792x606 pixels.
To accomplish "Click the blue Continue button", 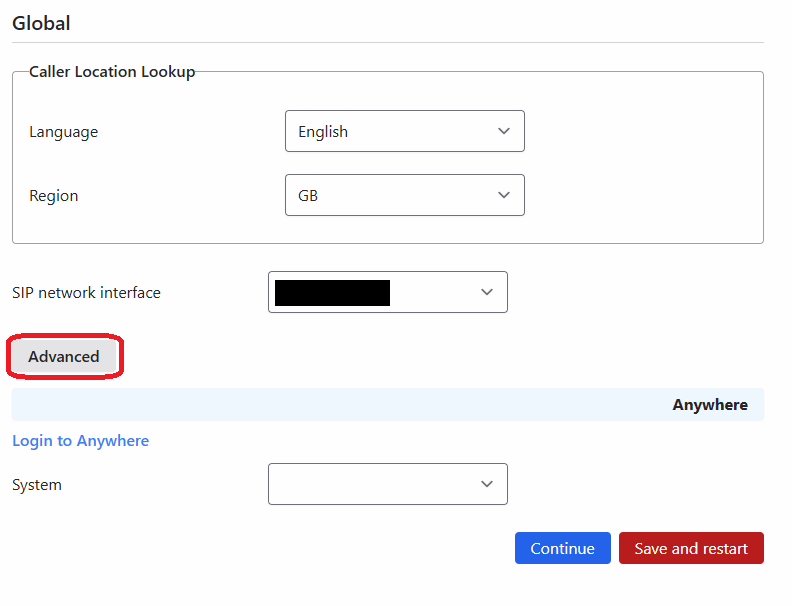I will point(562,548).
